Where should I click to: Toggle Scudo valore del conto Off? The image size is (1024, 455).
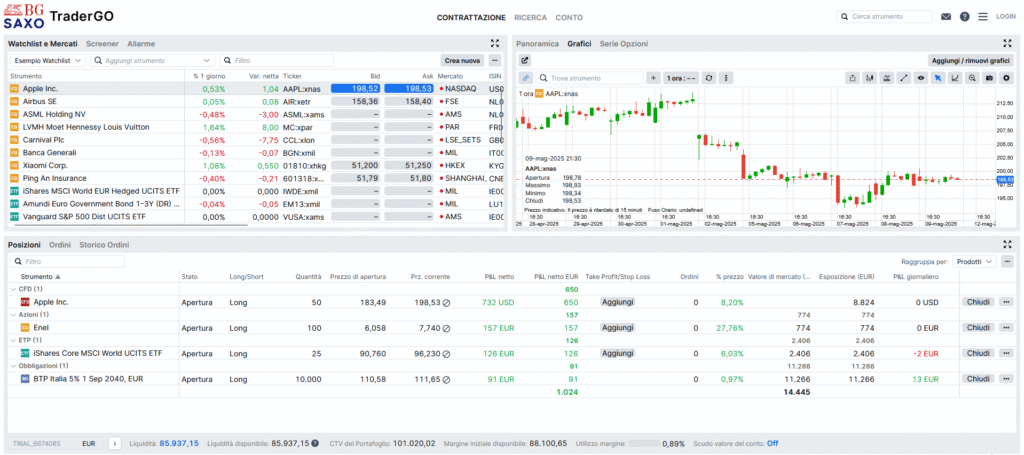pyautogui.click(x=772, y=444)
